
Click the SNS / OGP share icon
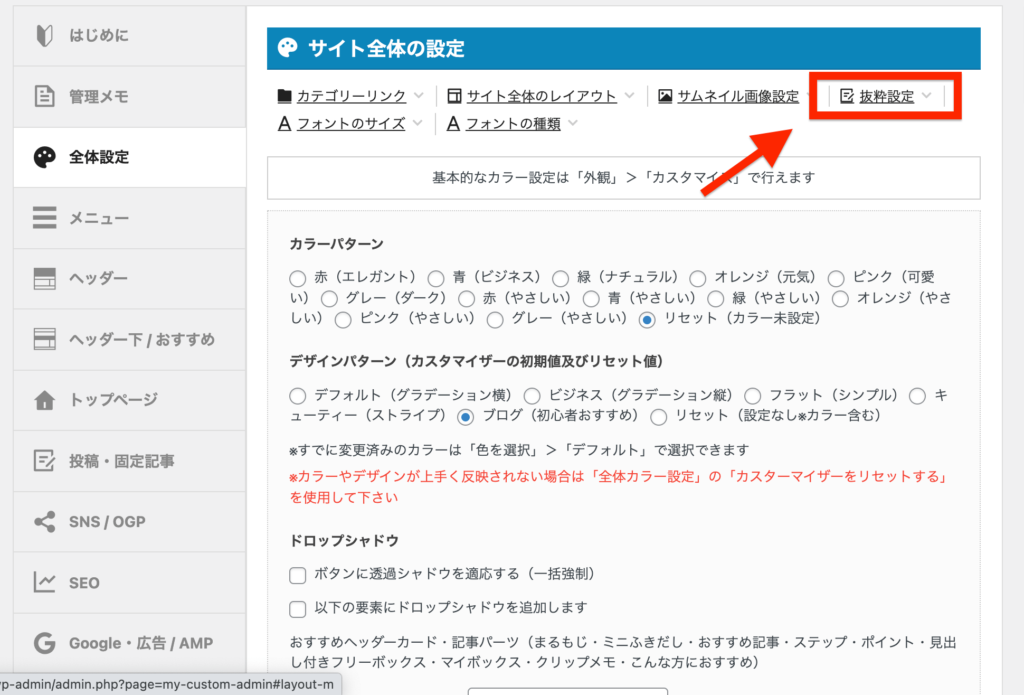click(44, 521)
